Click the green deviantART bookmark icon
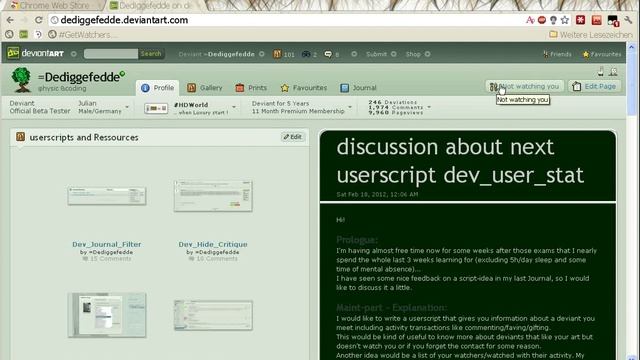The width and height of the screenshot is (640, 360). (x=24, y=35)
